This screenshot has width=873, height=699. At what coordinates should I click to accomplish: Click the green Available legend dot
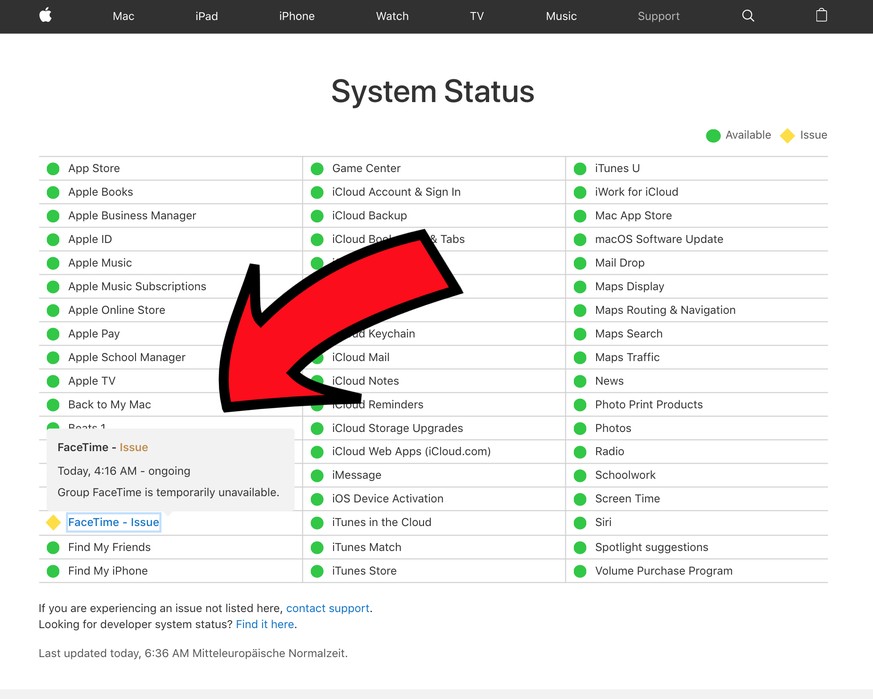pos(713,136)
